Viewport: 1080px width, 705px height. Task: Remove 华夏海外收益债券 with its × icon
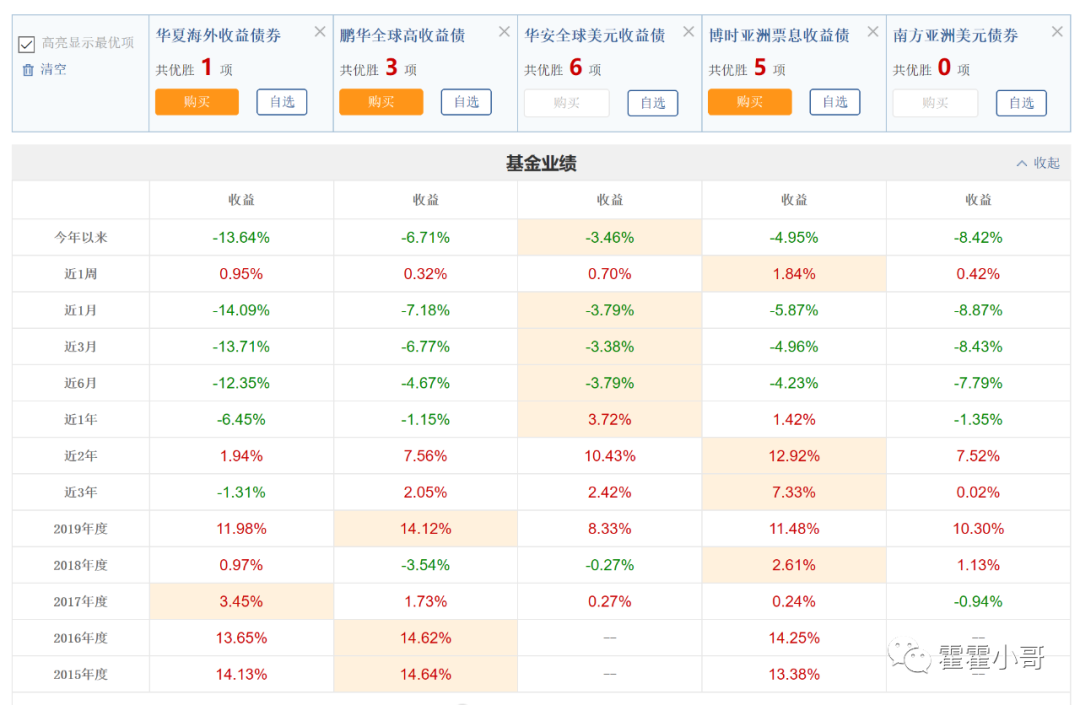point(319,31)
